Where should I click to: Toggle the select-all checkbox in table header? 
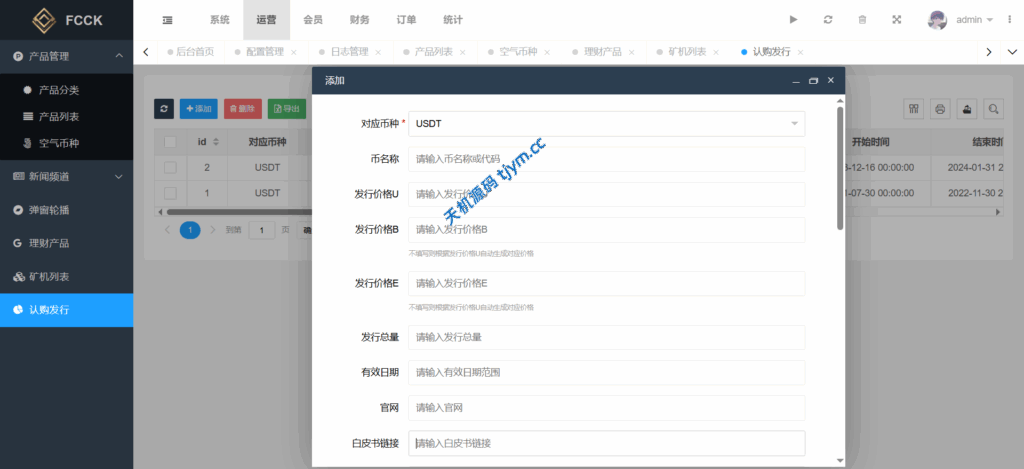point(170,142)
